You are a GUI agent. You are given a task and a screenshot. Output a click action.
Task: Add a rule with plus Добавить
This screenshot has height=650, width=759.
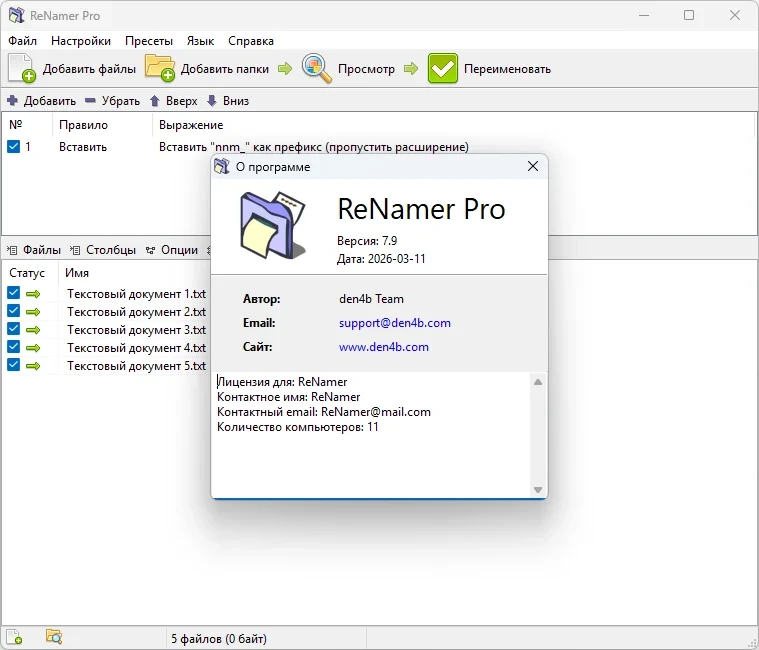41,101
